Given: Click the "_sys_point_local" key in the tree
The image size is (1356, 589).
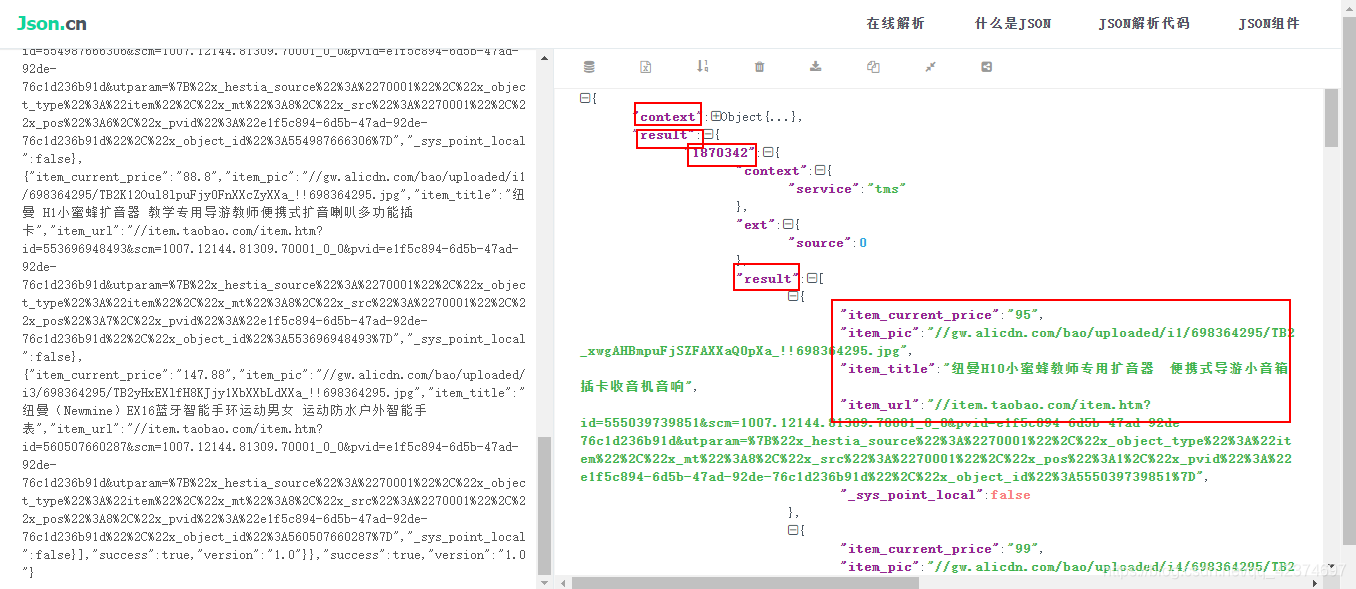Looking at the screenshot, I should [x=912, y=495].
